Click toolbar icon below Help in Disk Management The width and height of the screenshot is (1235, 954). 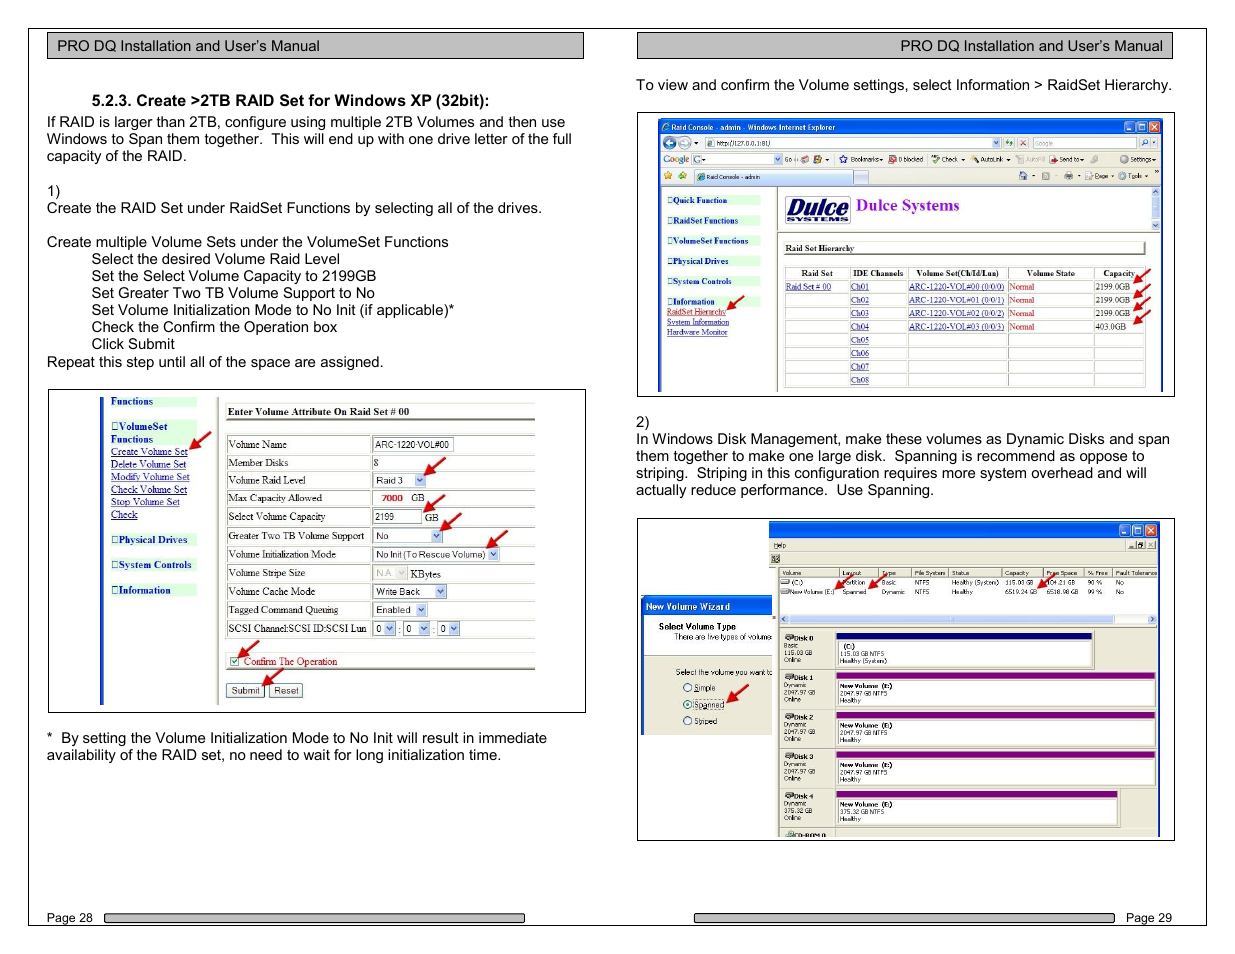click(776, 559)
